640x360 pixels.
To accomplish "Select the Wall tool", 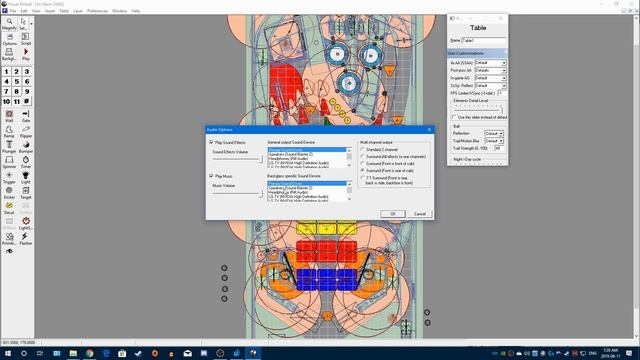I will pos(9,116).
